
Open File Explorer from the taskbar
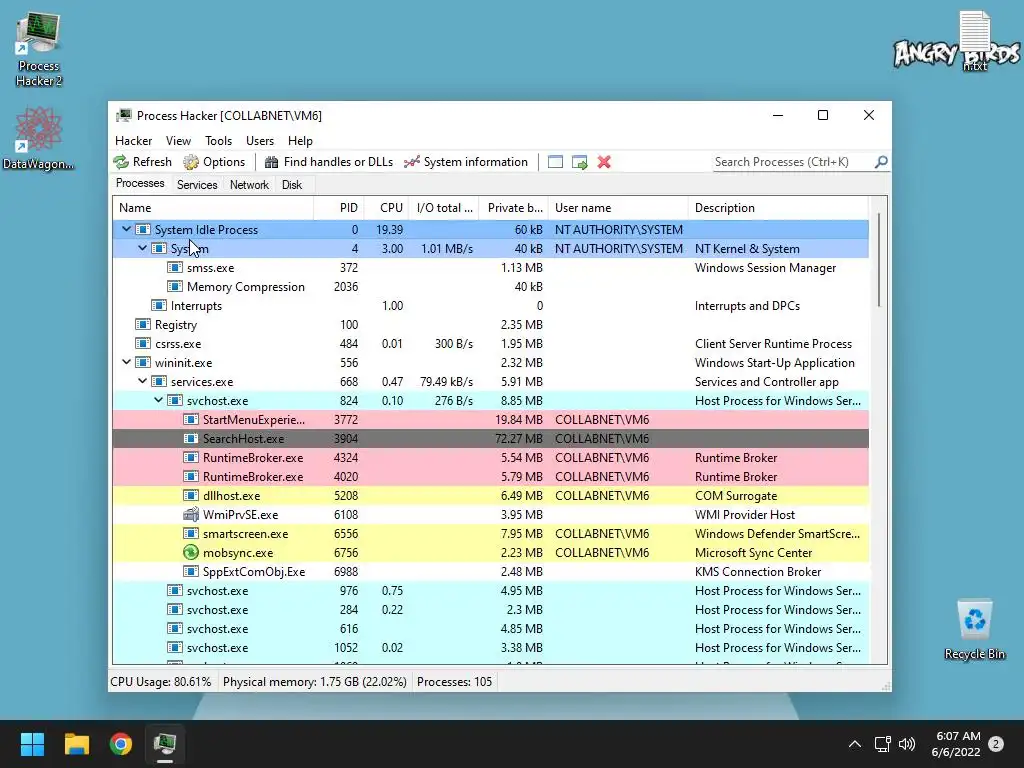(76, 744)
